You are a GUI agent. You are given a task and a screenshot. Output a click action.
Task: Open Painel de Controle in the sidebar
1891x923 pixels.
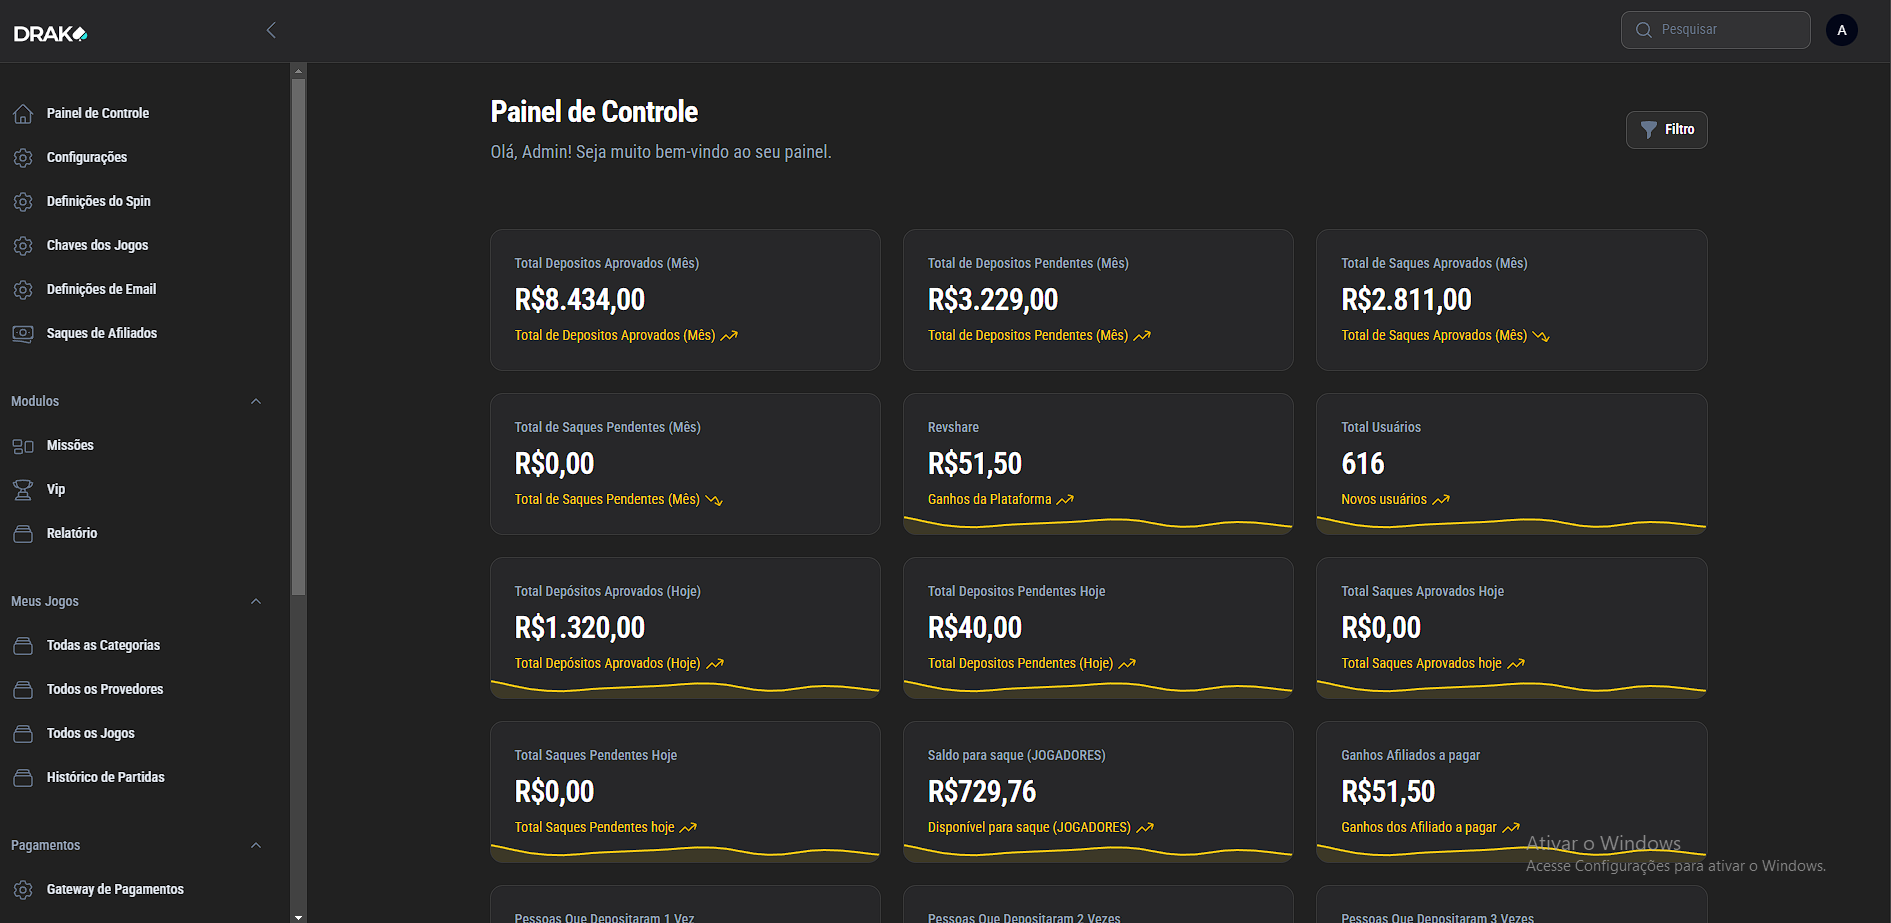point(98,113)
